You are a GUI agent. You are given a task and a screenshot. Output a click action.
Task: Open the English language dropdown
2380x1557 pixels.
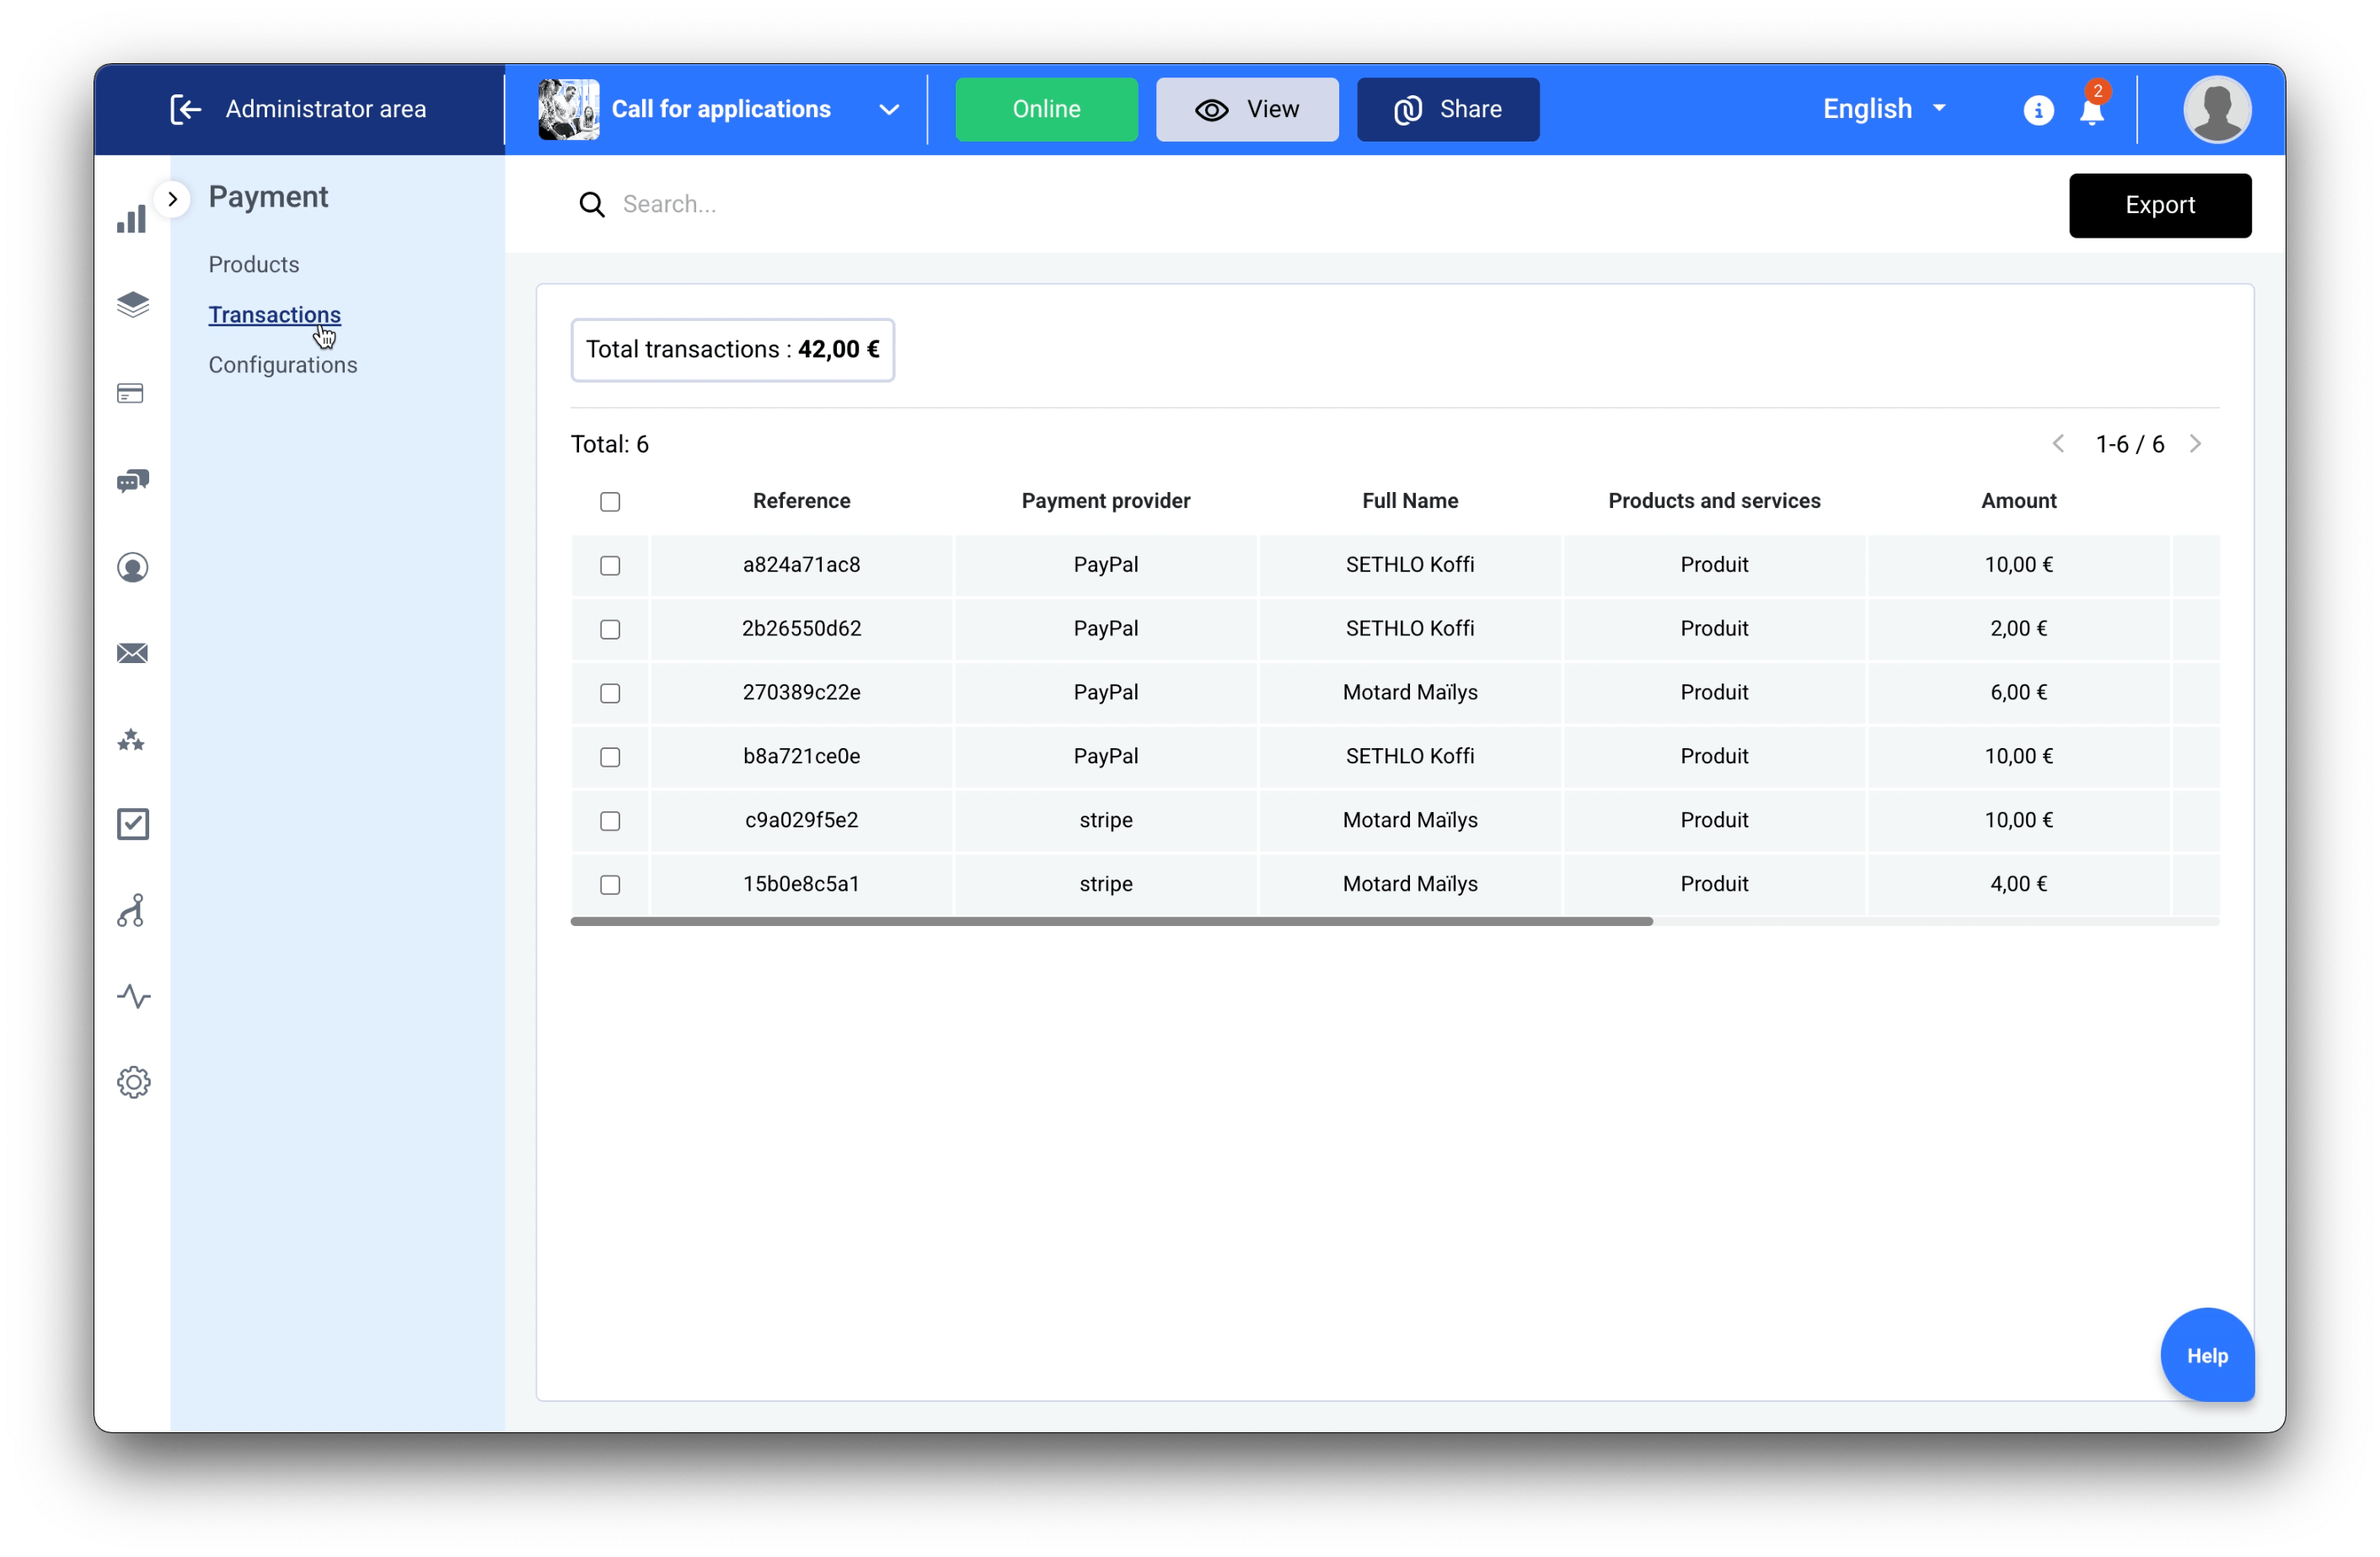pyautogui.click(x=1884, y=109)
